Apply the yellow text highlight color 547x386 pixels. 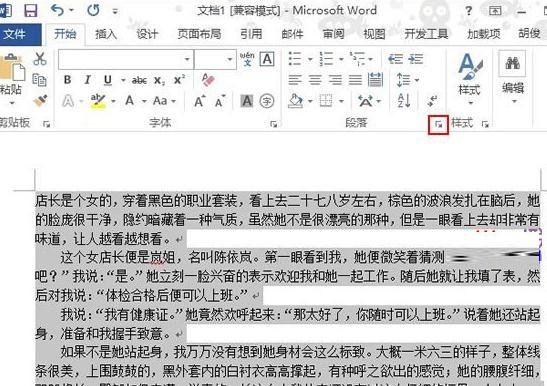98,101
